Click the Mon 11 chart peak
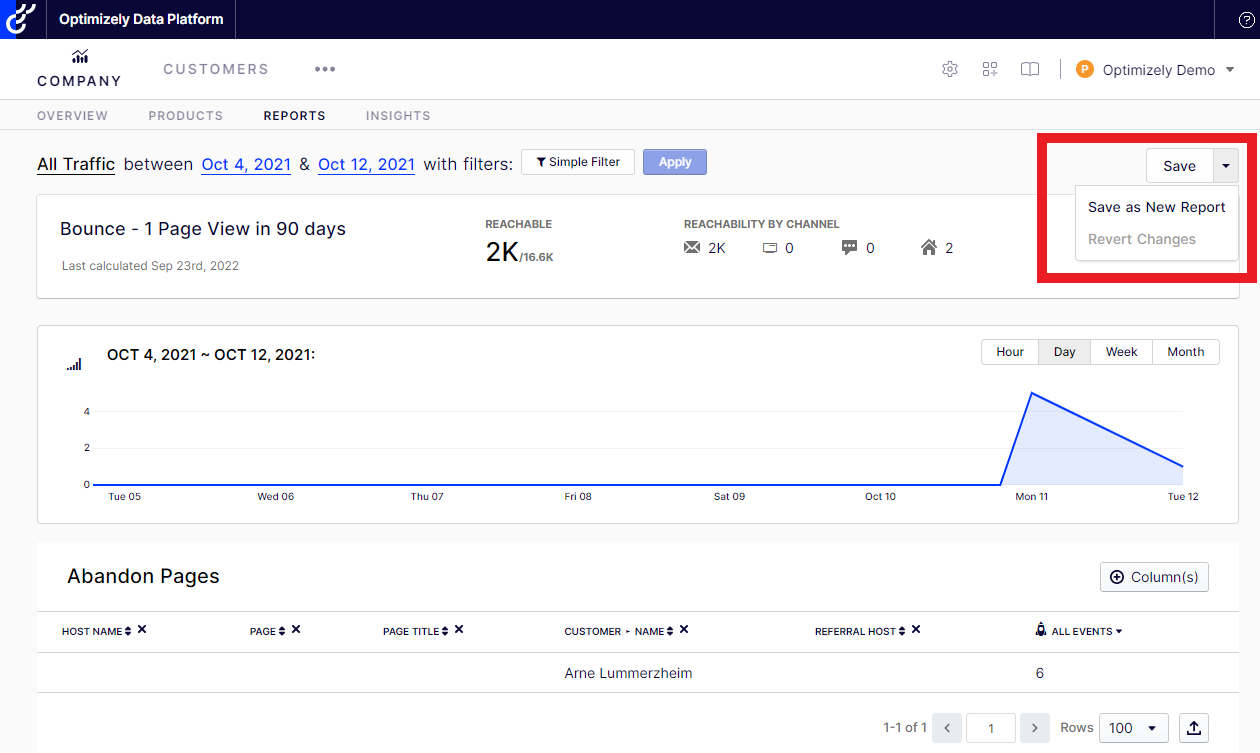 1031,393
